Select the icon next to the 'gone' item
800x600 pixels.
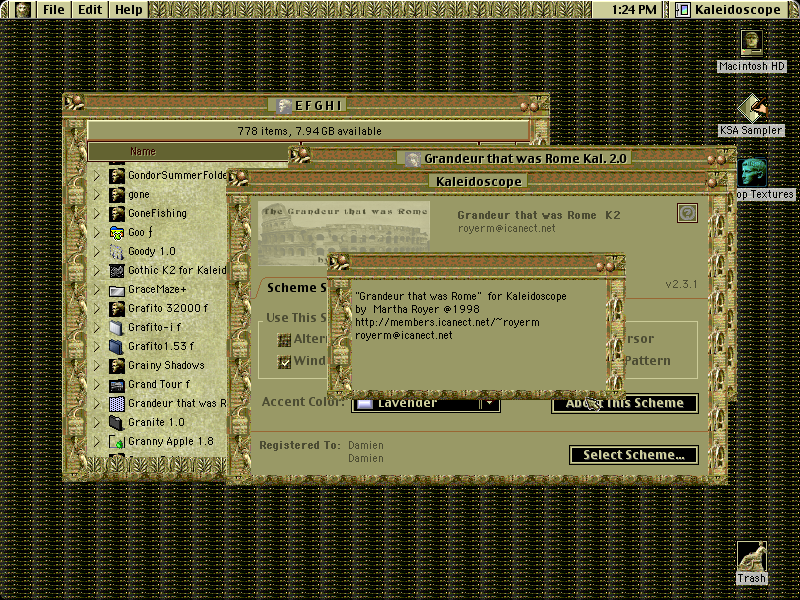point(117,194)
